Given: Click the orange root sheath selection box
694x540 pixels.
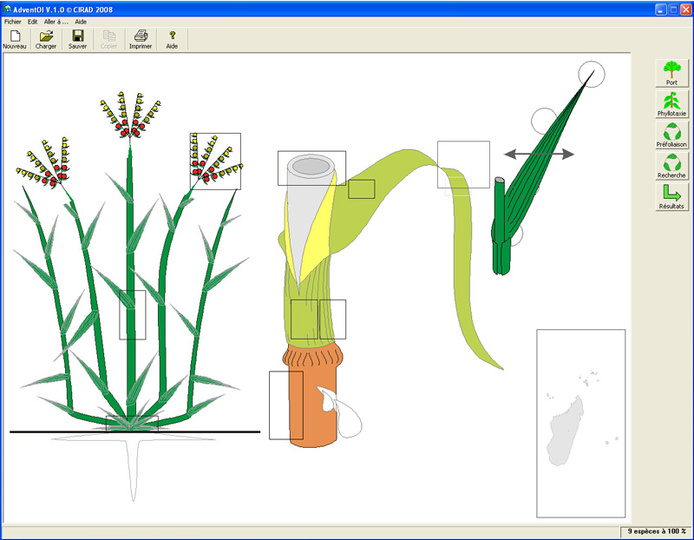Looking at the screenshot, I should (x=286, y=405).
